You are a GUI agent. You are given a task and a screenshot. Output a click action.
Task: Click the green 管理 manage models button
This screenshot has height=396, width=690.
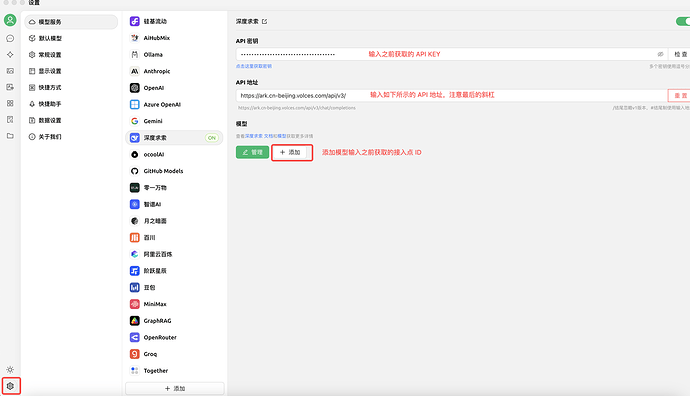252,152
